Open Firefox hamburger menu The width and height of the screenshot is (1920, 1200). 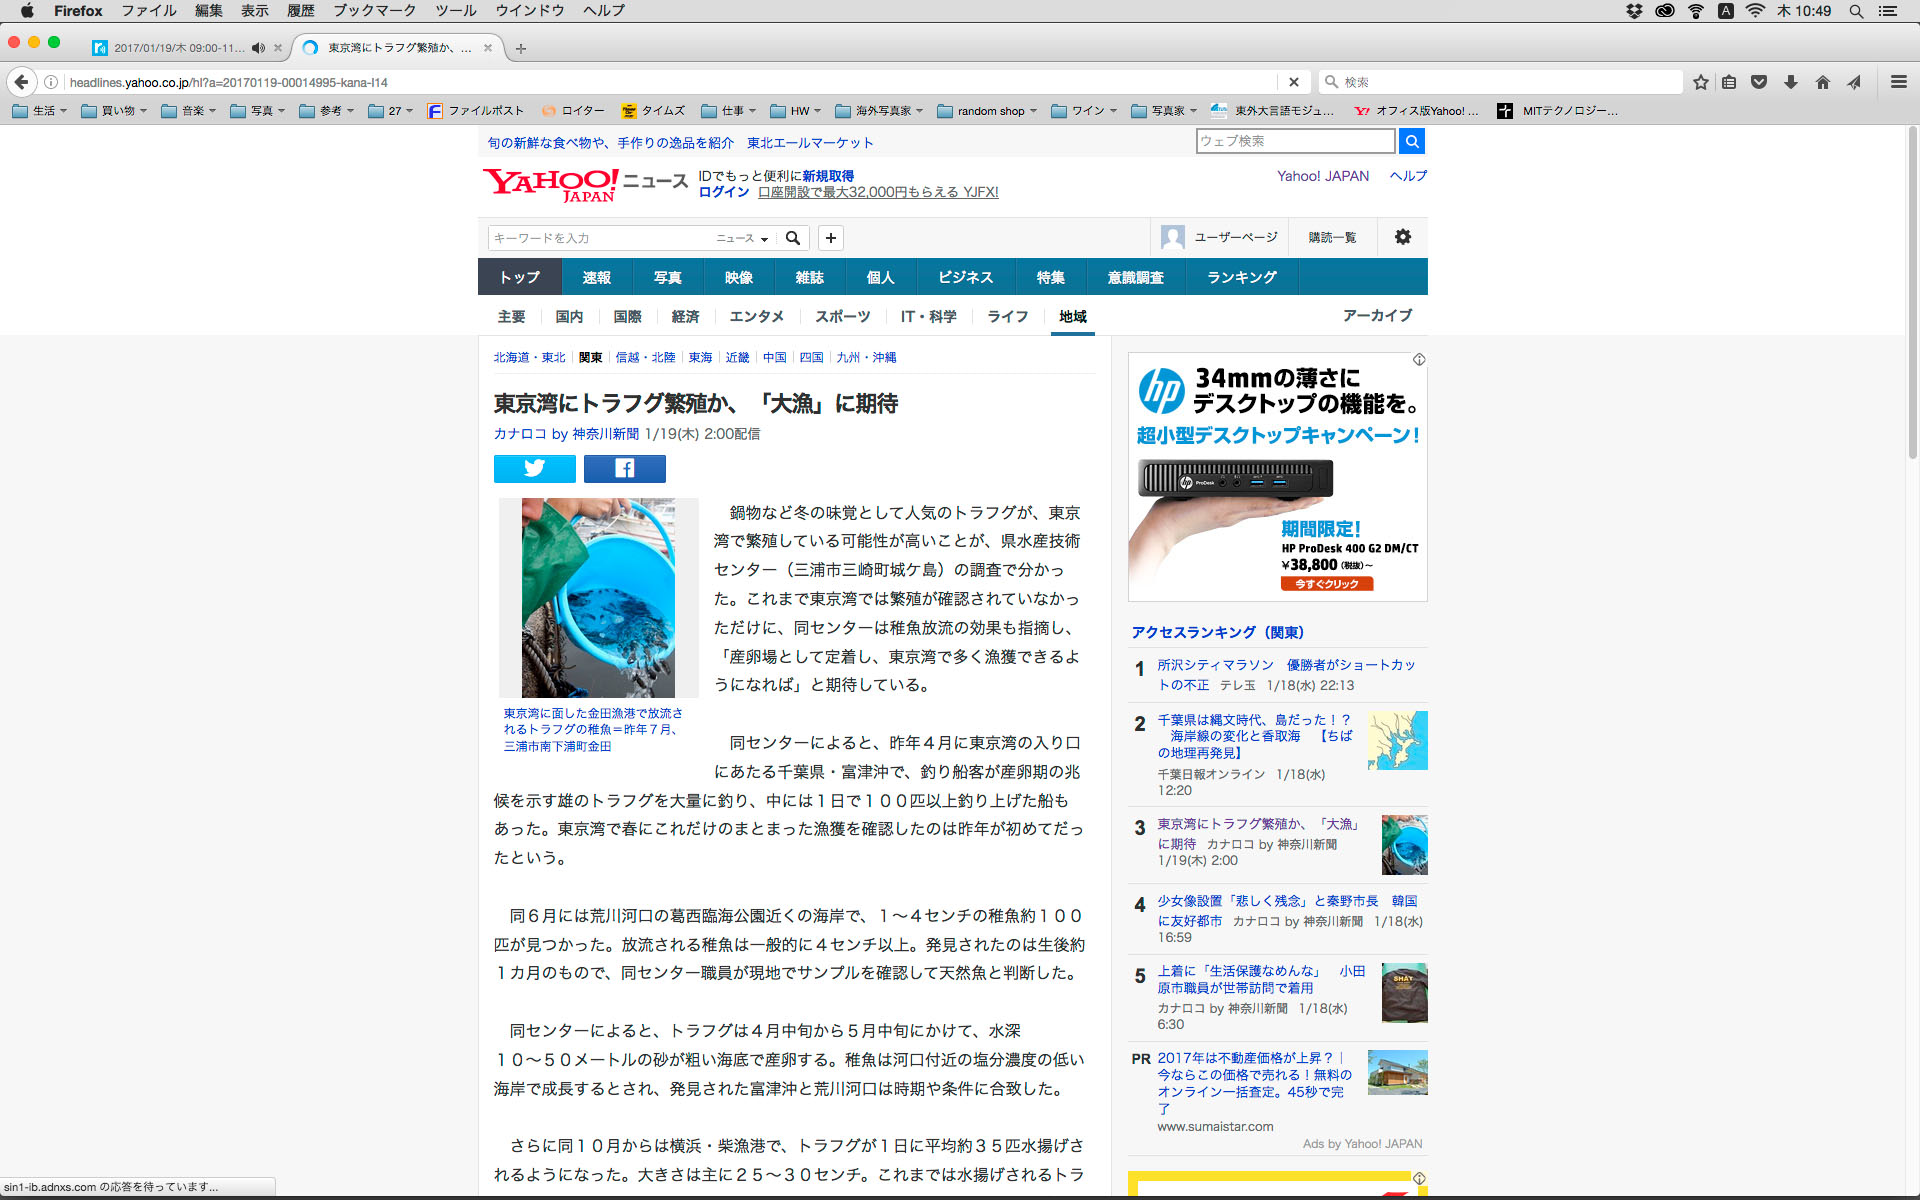point(1898,82)
